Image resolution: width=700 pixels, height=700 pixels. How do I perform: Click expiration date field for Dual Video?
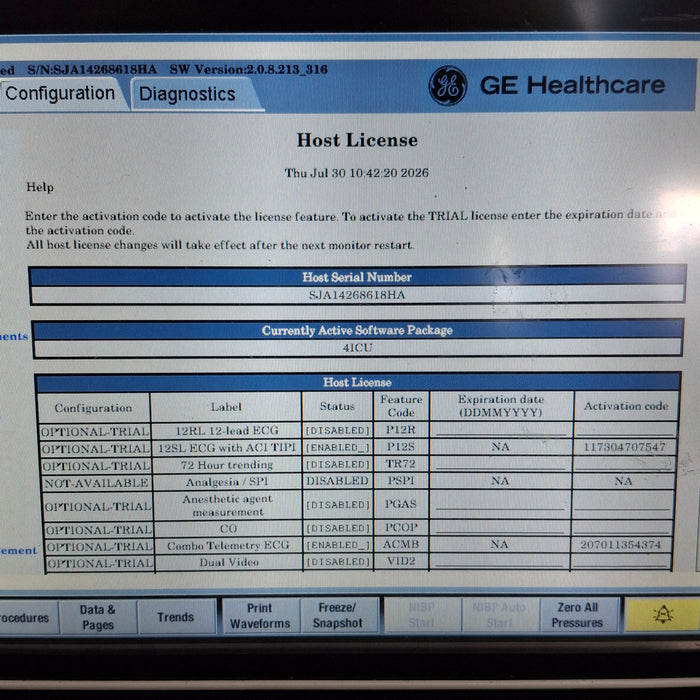tap(499, 561)
